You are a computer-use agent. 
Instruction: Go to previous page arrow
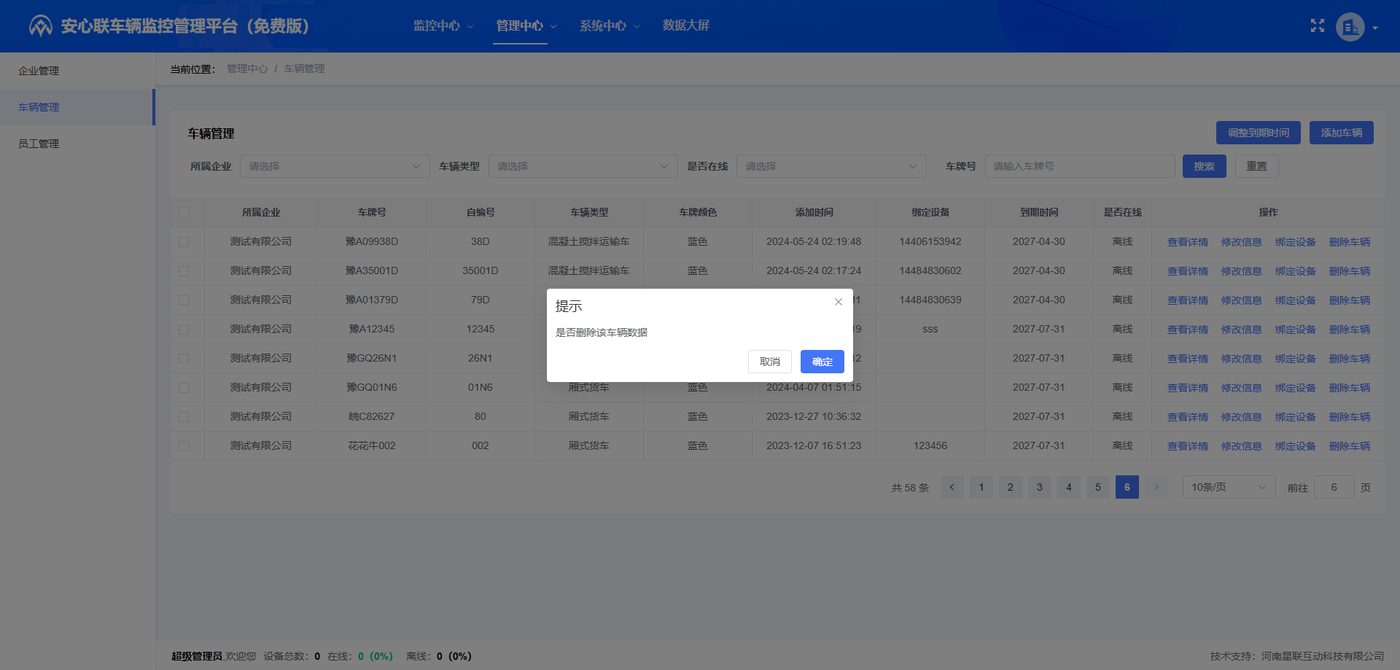(952, 487)
